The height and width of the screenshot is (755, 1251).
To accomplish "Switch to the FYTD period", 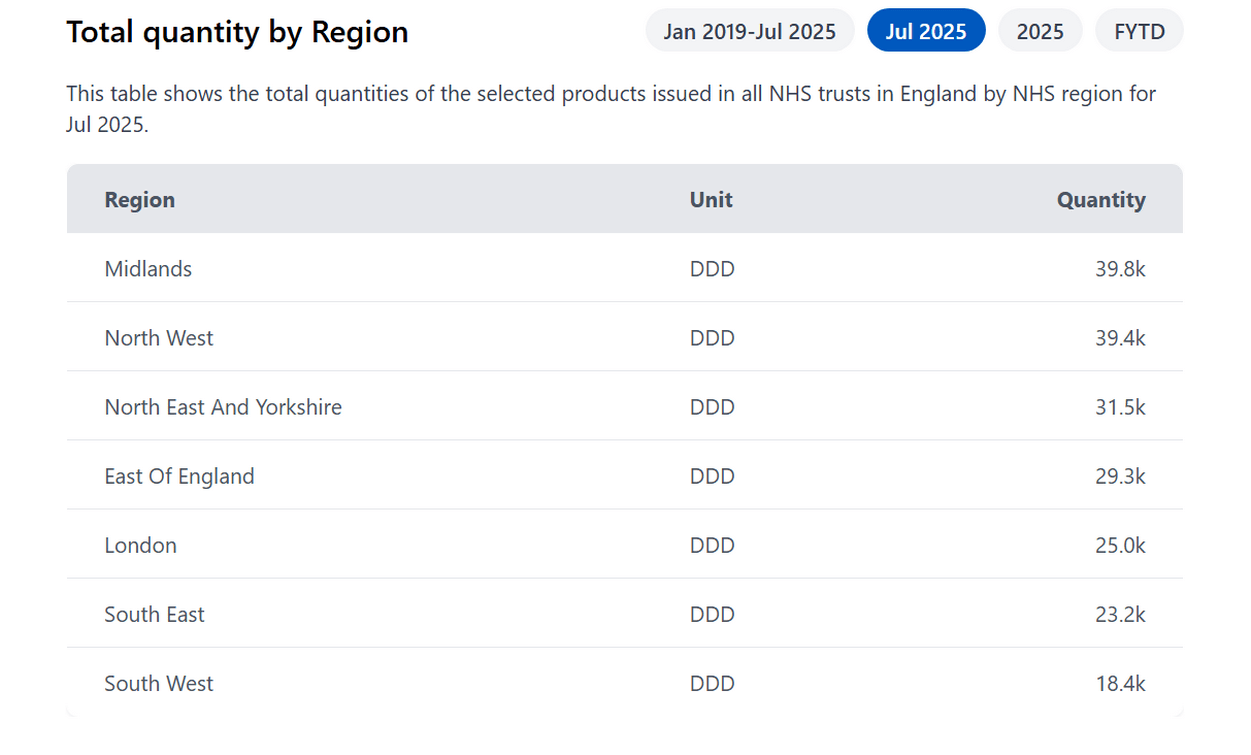I will (1139, 31).
